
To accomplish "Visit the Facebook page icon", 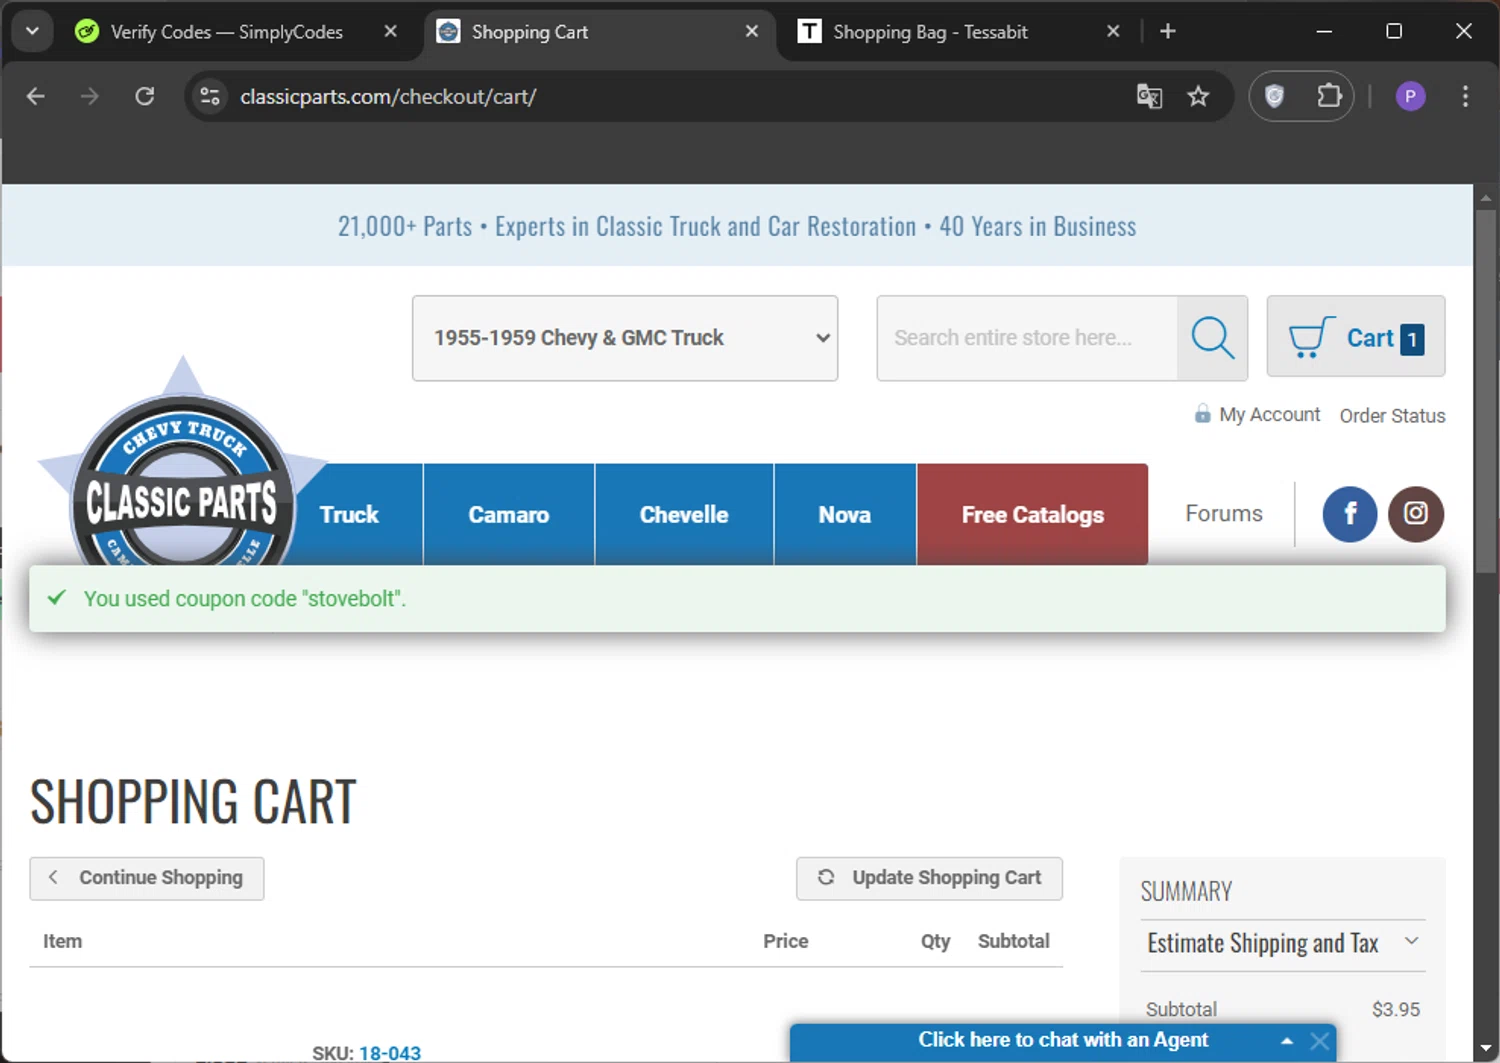I will pyautogui.click(x=1350, y=514).
